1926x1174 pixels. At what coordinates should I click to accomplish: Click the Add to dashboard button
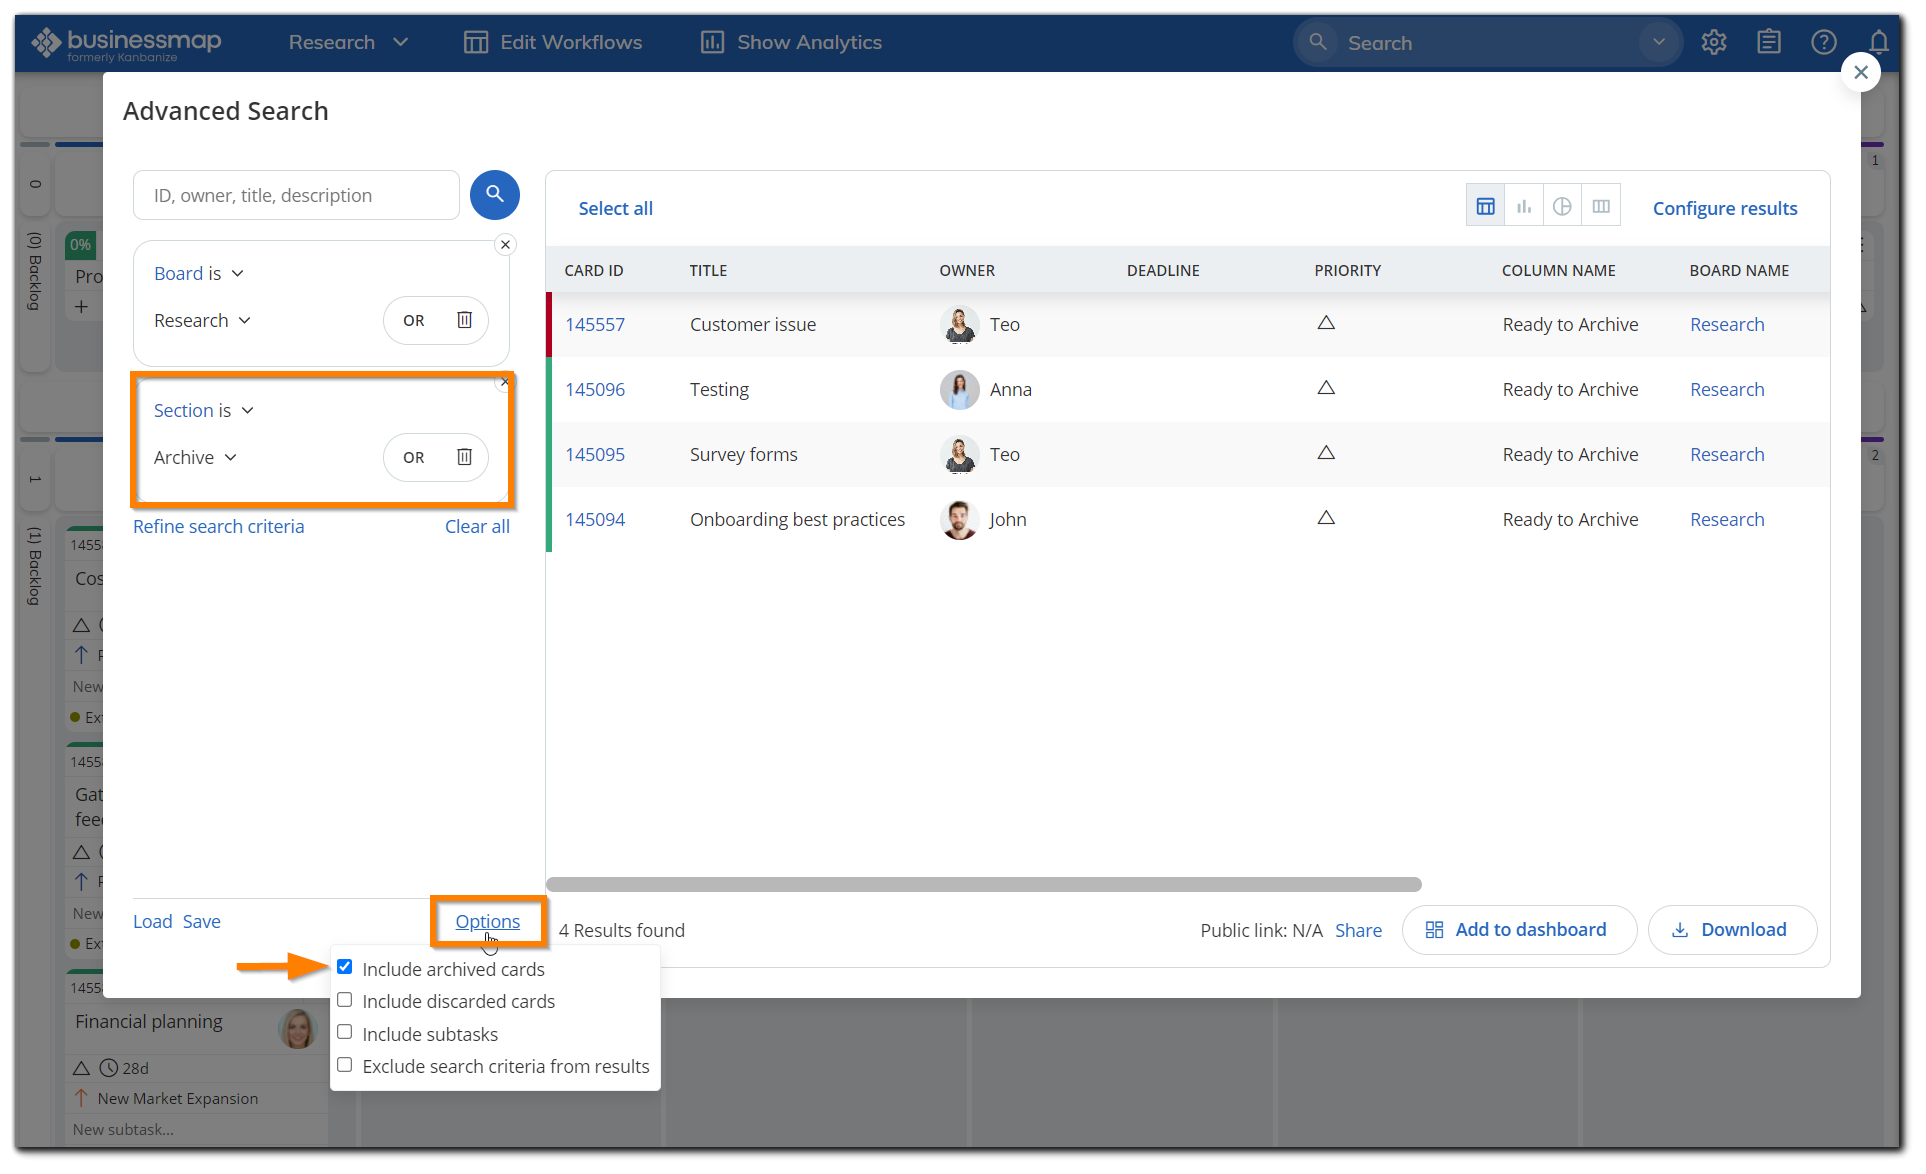pos(1519,929)
